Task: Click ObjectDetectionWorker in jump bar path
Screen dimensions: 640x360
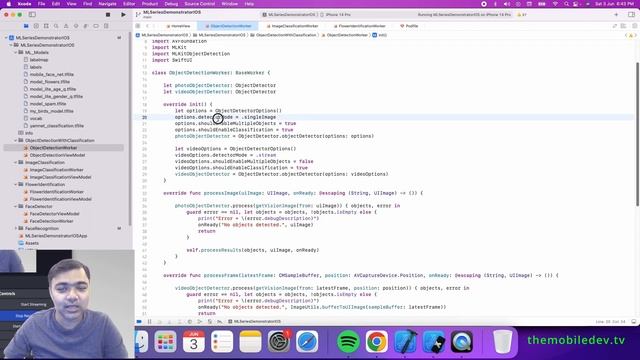Action: 345,35
